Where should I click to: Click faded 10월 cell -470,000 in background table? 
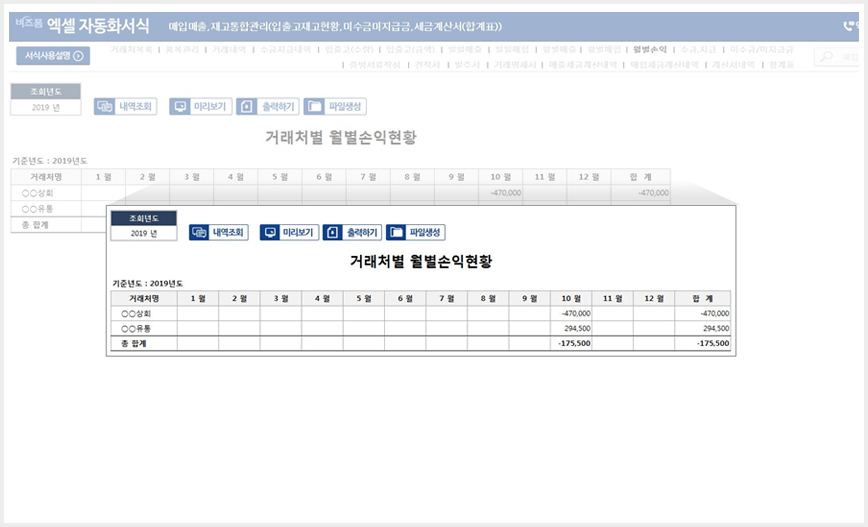pos(500,193)
